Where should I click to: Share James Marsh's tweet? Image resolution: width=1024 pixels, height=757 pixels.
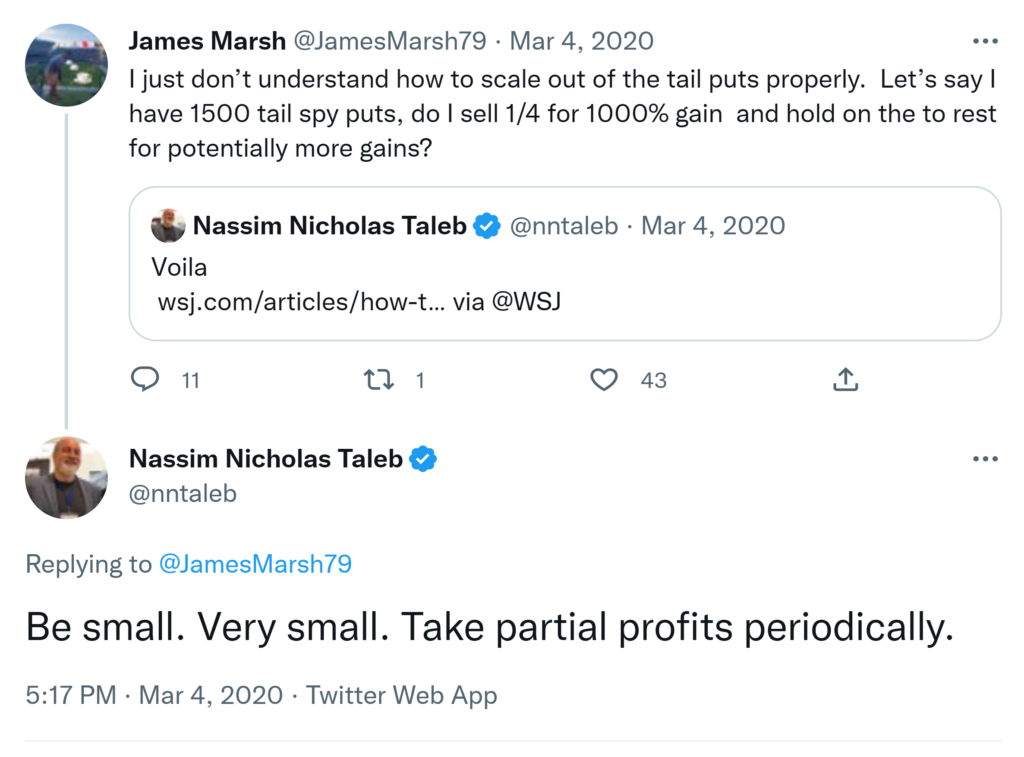844,380
